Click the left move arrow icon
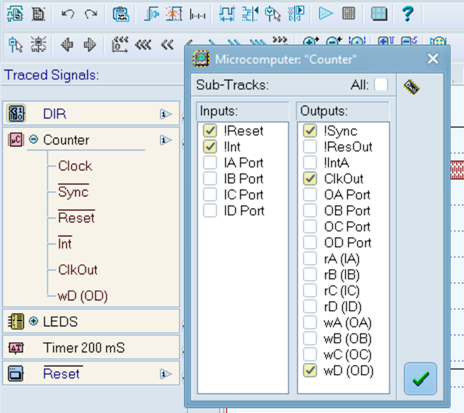464x413 pixels. (67, 44)
